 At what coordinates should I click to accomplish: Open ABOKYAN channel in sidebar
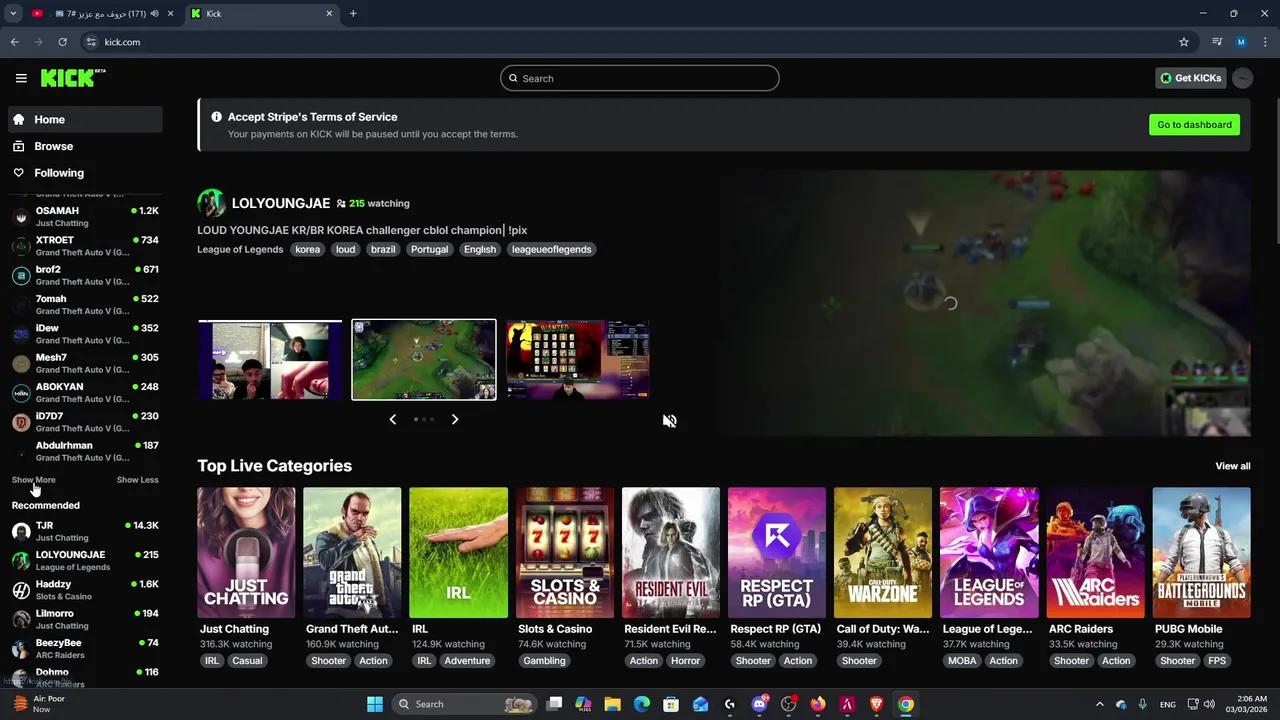pyautogui.click(x=85, y=392)
